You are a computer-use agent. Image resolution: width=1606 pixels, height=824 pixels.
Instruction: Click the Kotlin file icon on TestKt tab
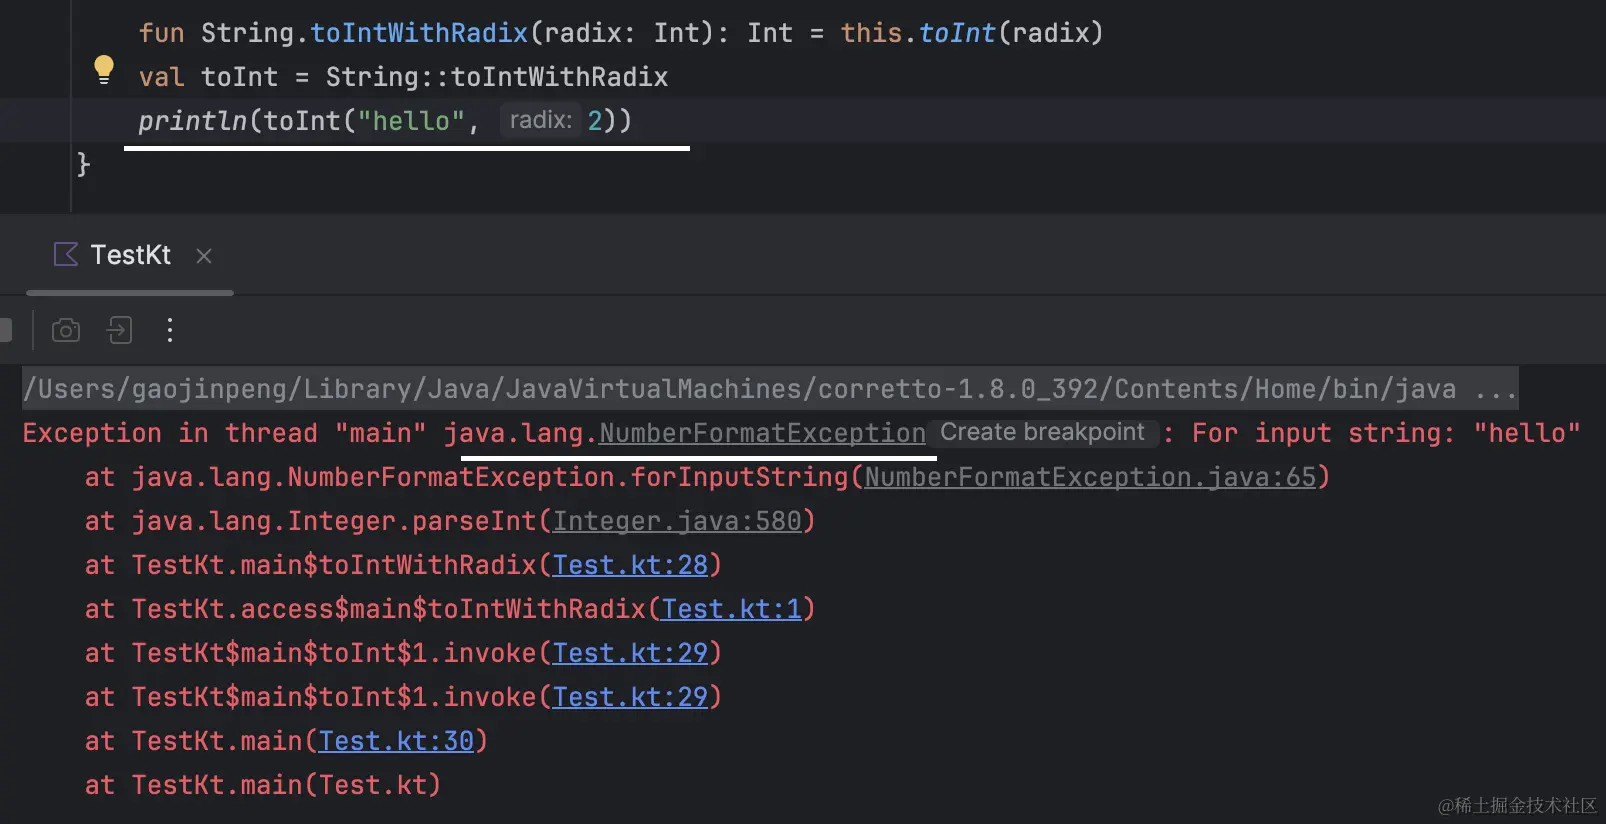click(66, 254)
